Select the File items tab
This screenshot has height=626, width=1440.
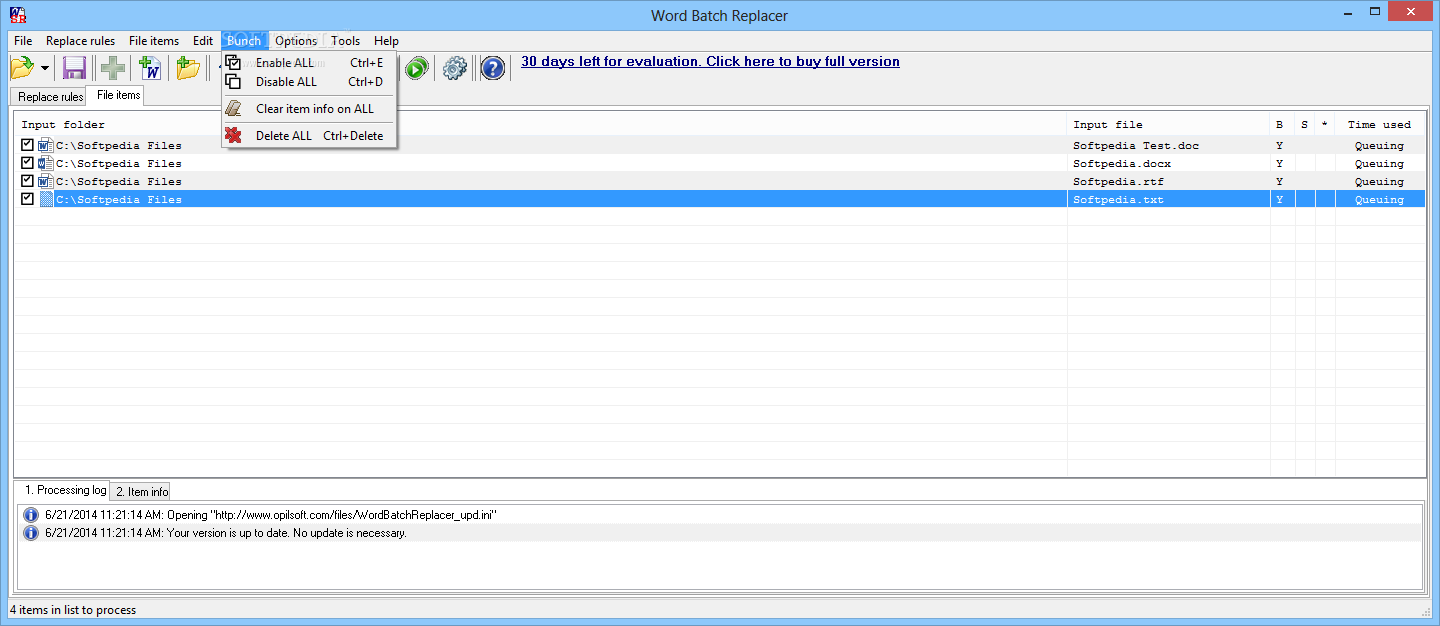tap(118, 95)
